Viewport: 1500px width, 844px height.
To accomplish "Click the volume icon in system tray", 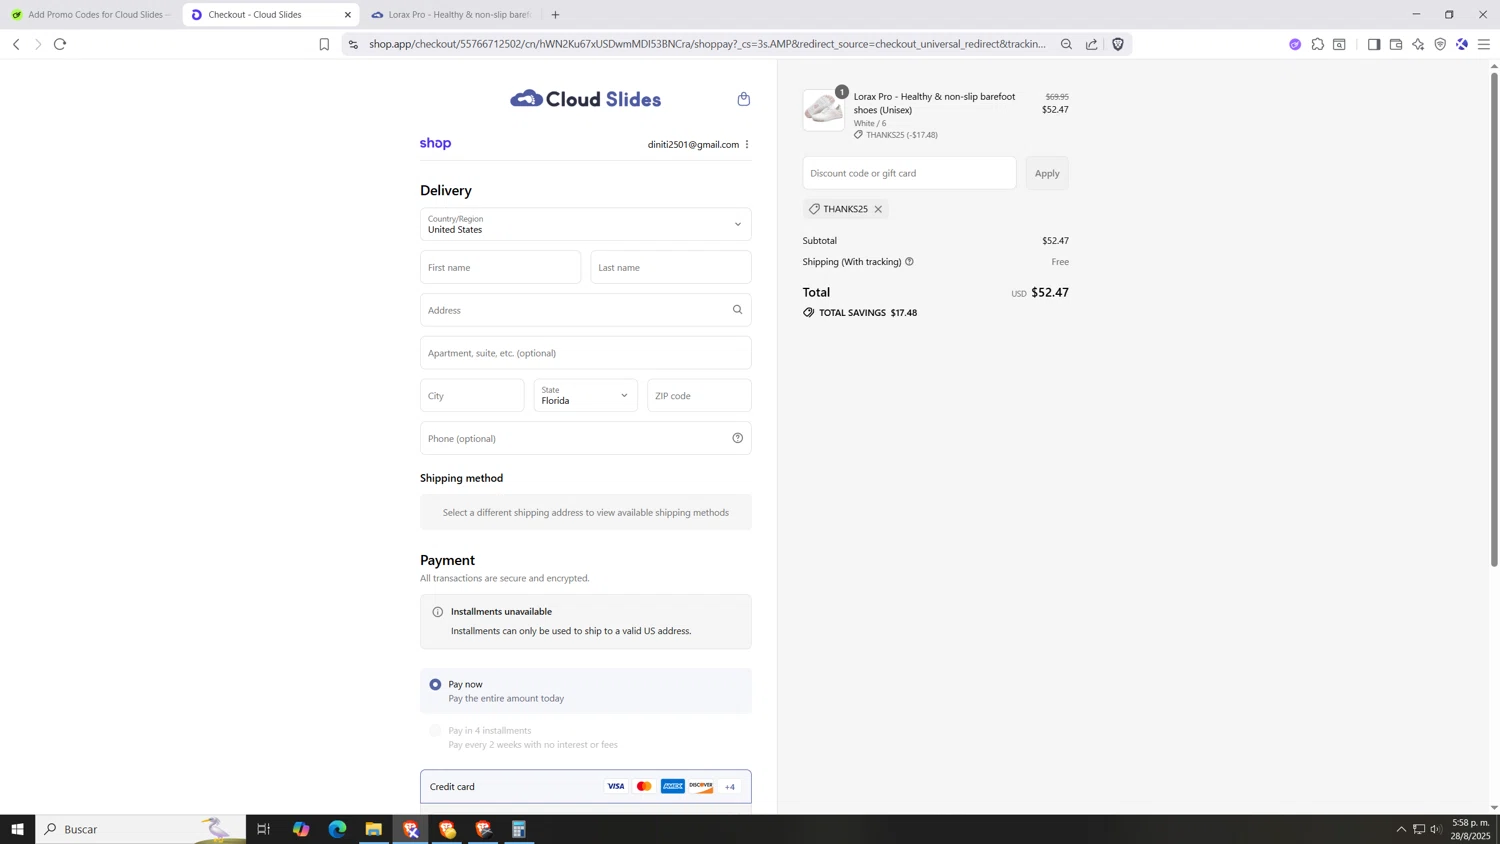I will tap(1436, 829).
